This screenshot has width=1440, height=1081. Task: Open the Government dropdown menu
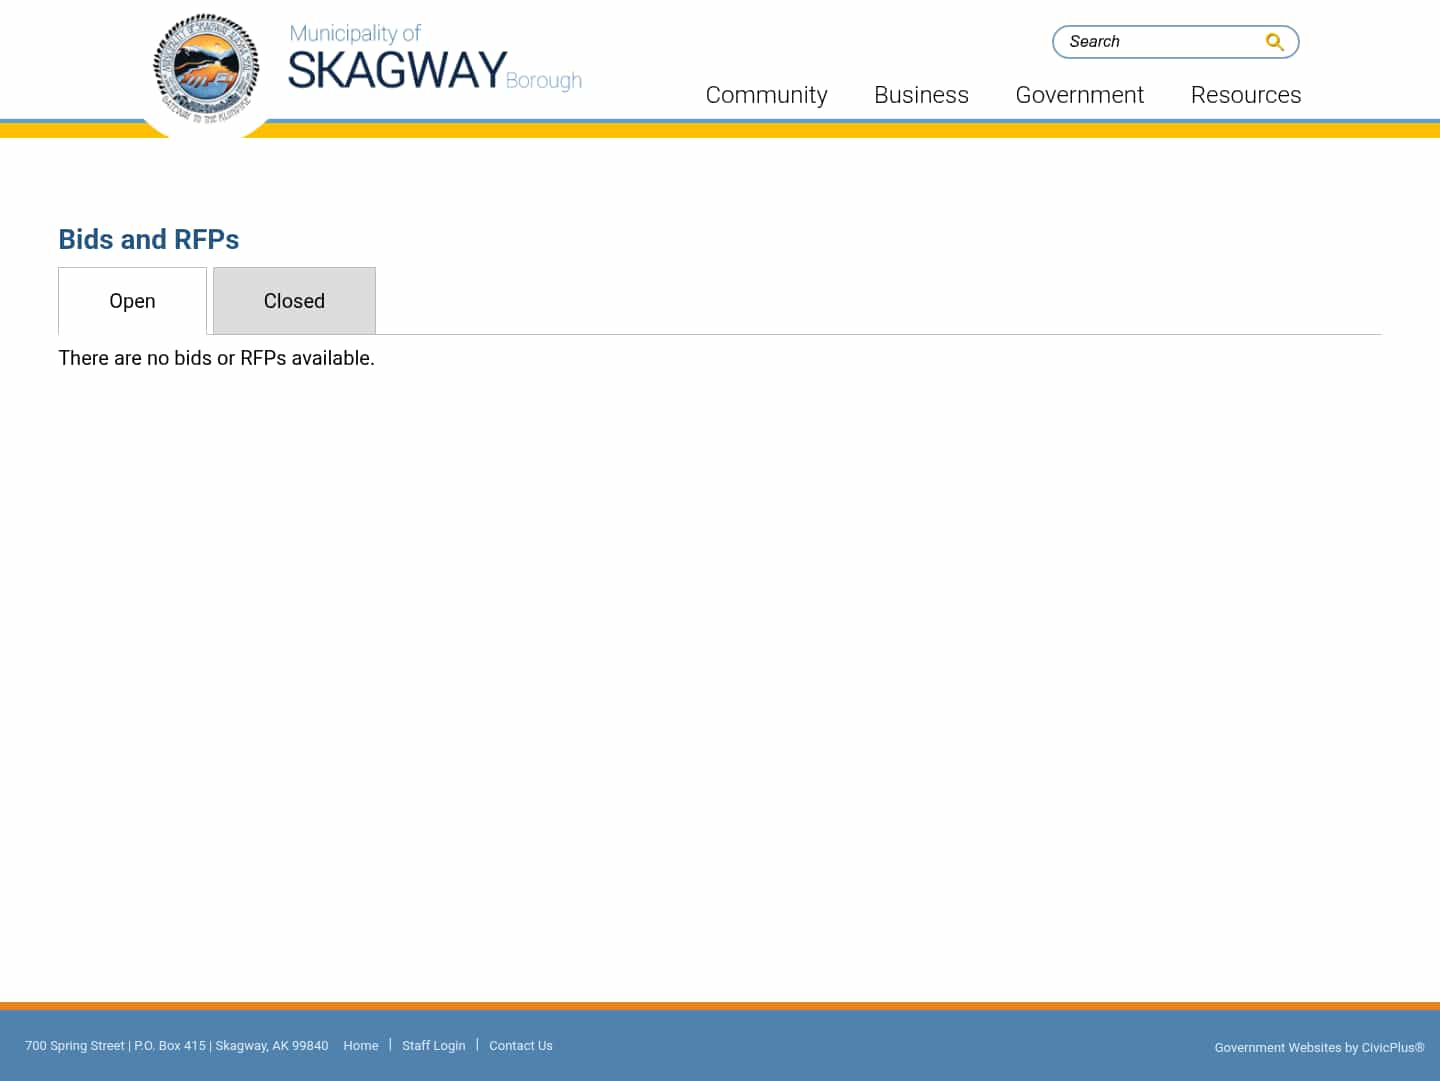point(1080,94)
